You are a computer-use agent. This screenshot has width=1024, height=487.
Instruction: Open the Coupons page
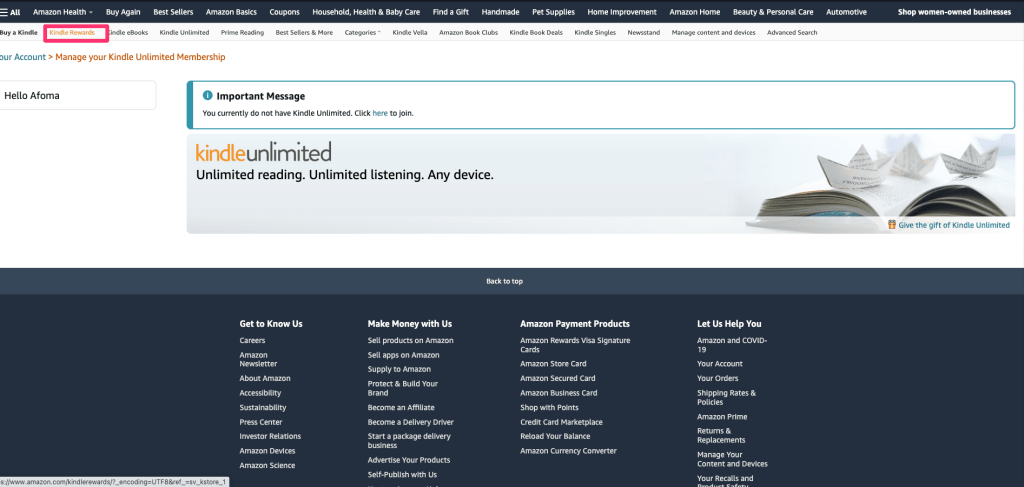(x=285, y=12)
